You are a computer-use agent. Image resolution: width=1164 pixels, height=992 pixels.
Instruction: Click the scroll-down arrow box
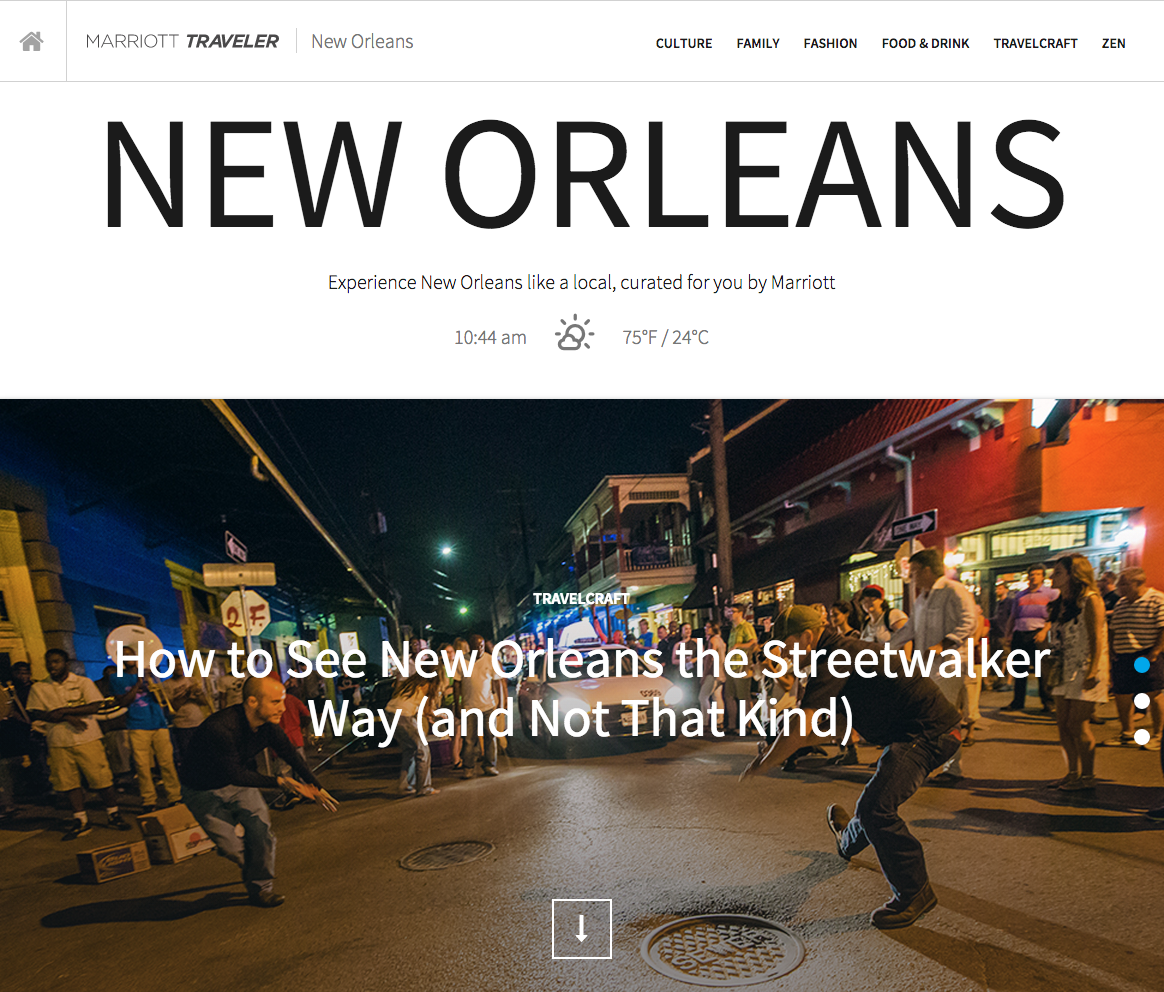[582, 929]
